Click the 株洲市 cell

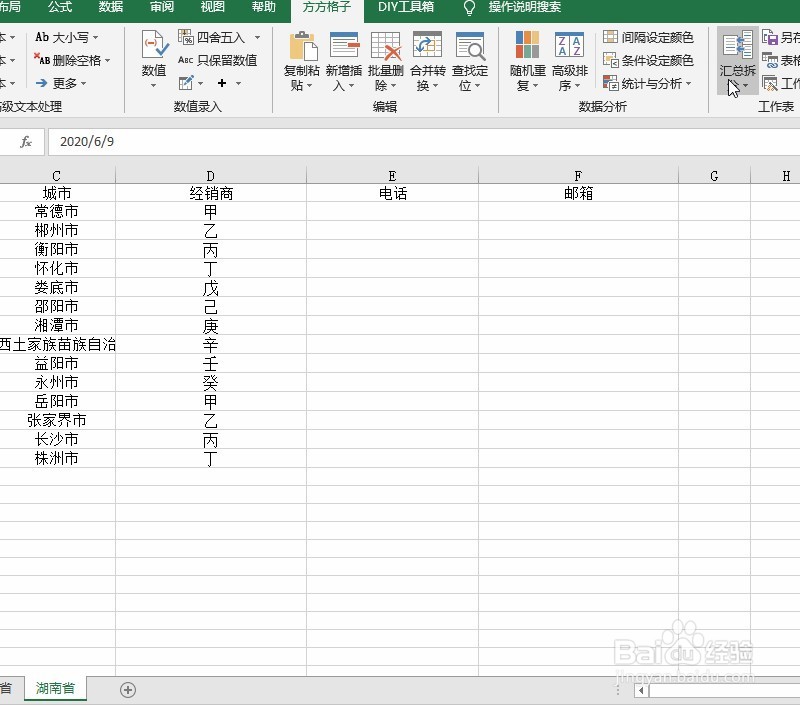pyautogui.click(x=57, y=458)
